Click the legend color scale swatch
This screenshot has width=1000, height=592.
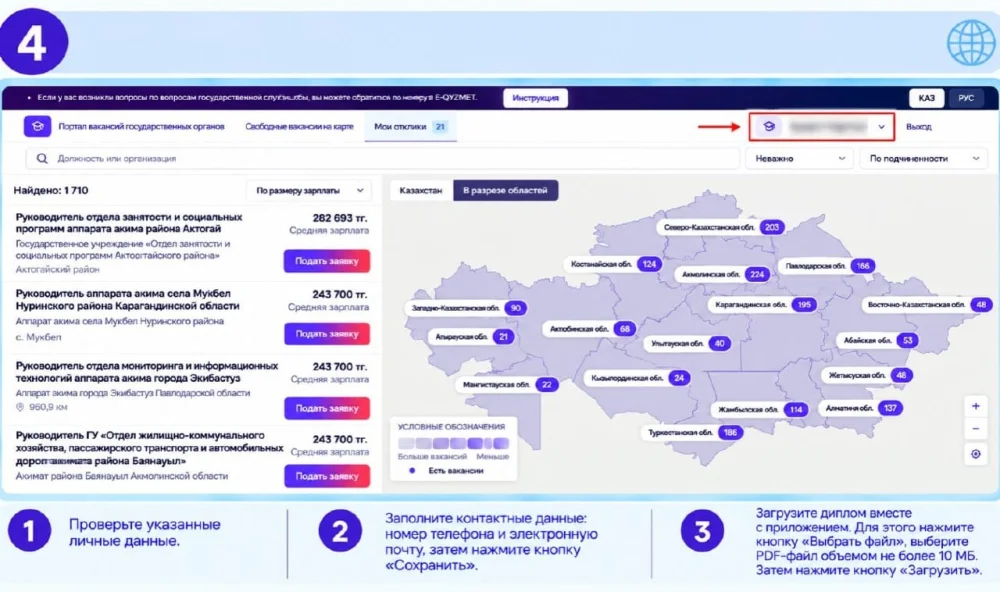tap(453, 443)
